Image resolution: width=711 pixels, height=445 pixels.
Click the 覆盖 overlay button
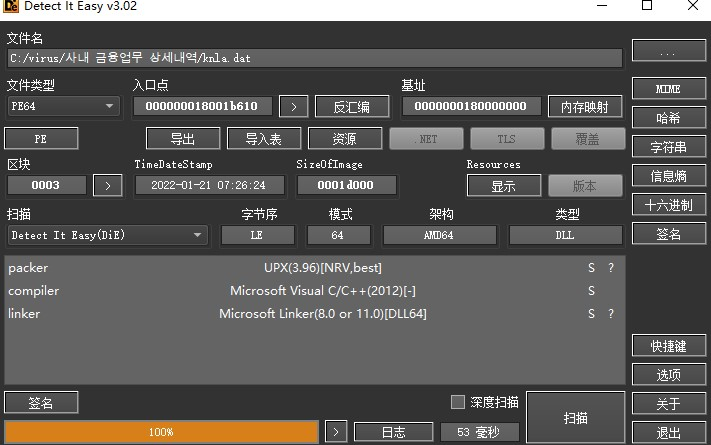(588, 139)
